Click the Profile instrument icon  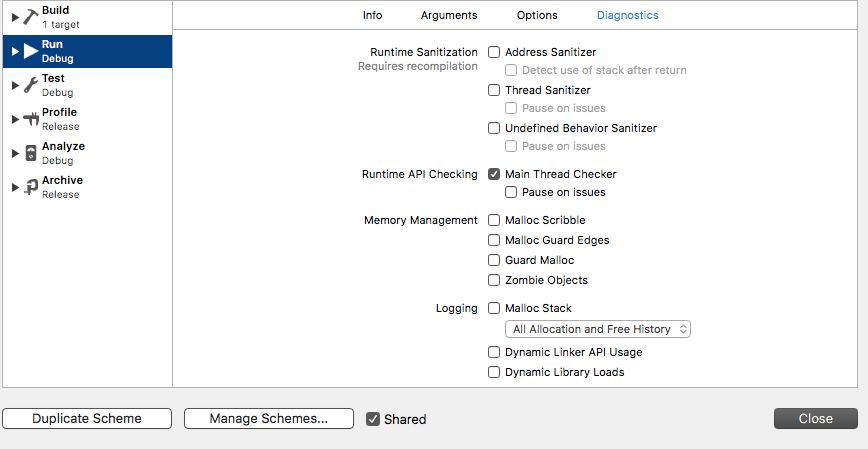[x=30, y=119]
